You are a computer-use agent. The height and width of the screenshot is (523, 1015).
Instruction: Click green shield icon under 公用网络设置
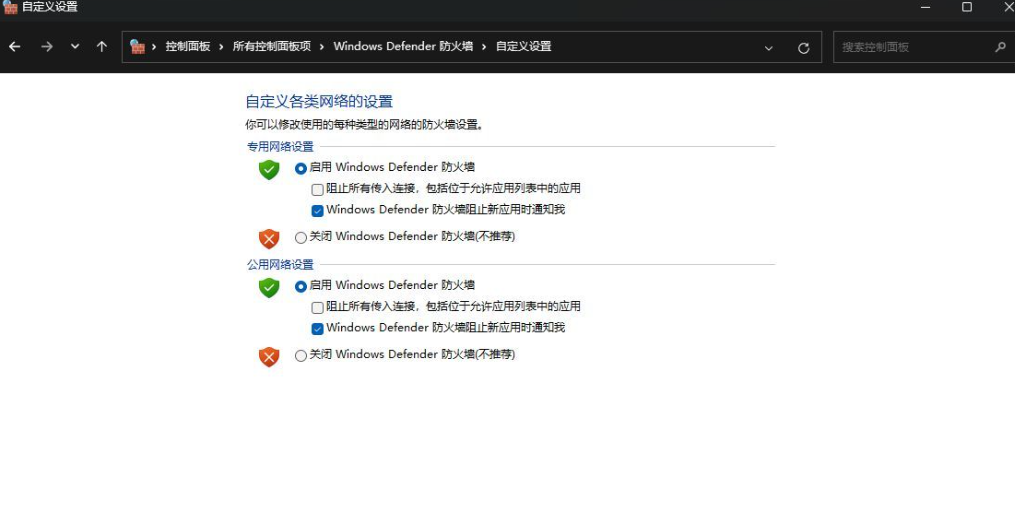[x=269, y=287]
